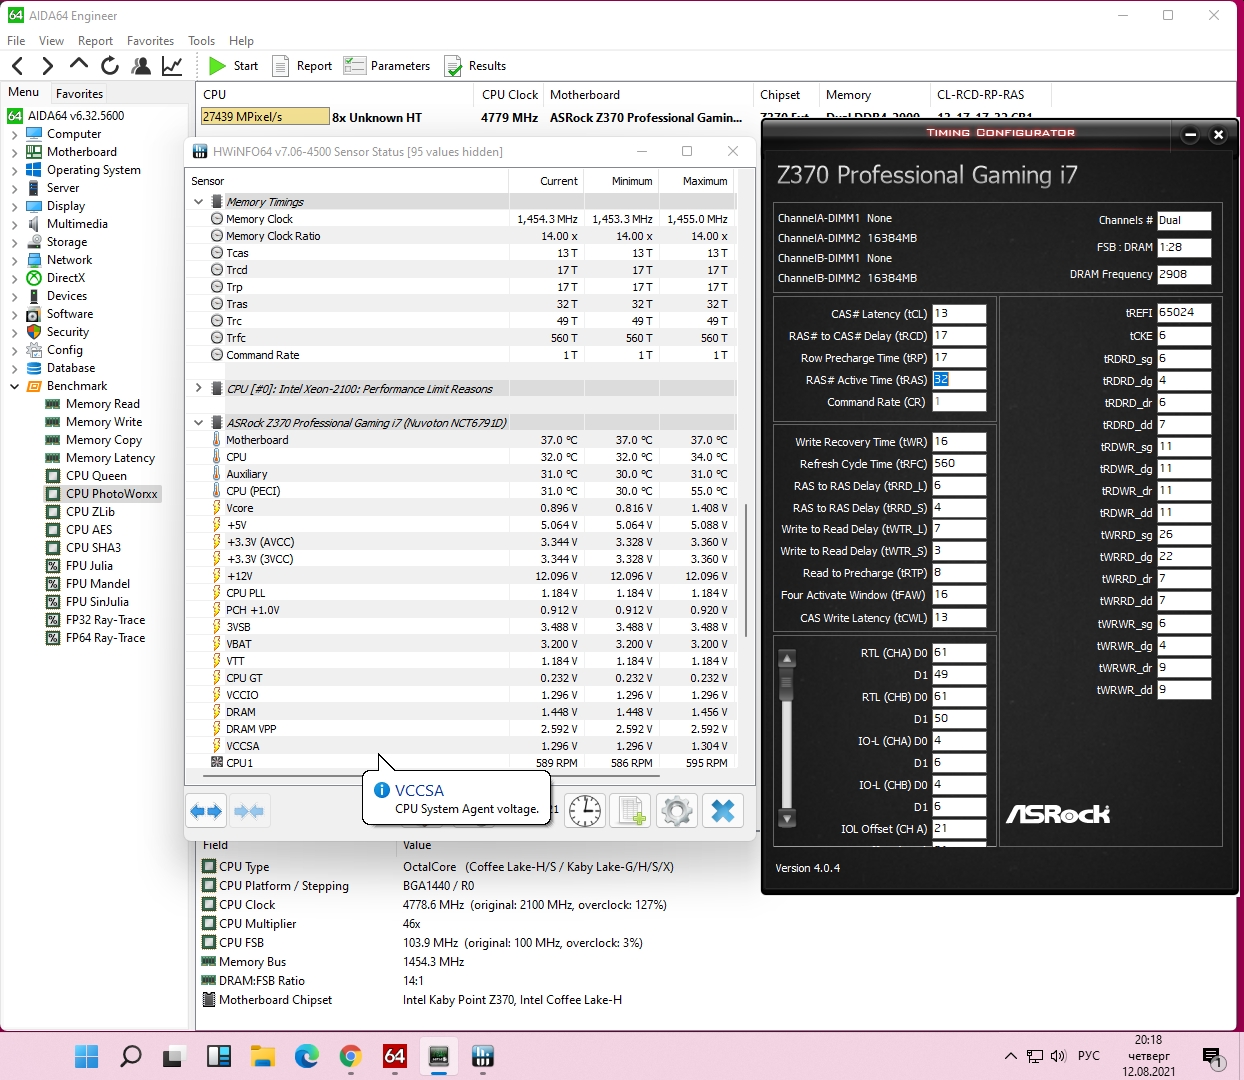Edit Refresh Cycle Time (tRFC) field
Viewport: 1244px width, 1080px height.
[x=959, y=464]
